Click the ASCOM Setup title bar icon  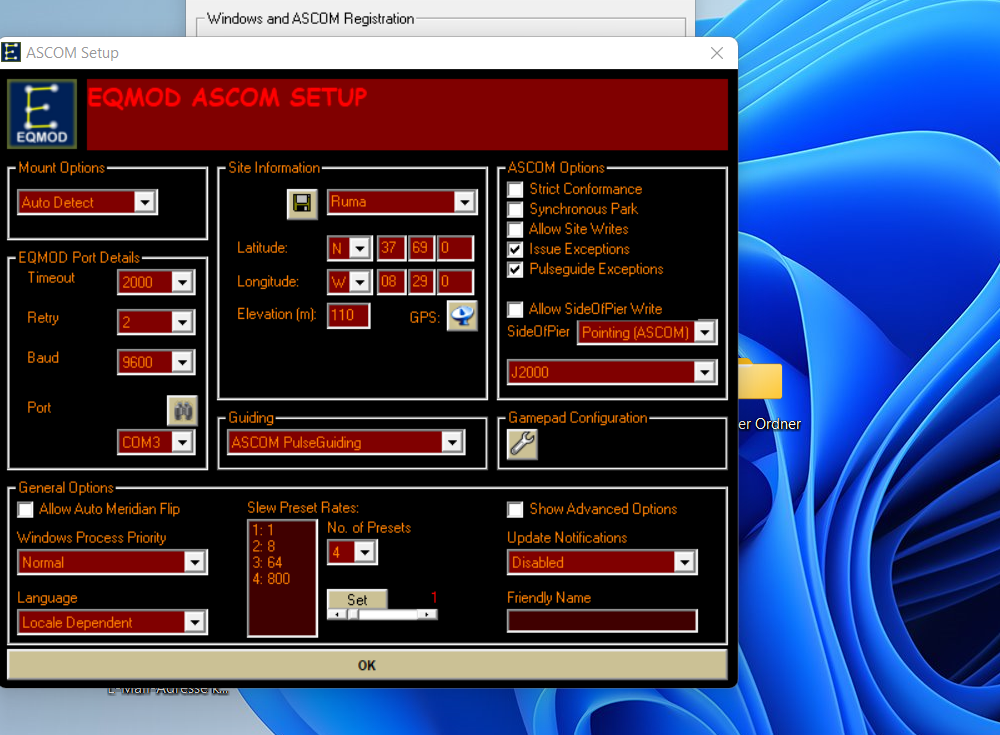(x=11, y=52)
